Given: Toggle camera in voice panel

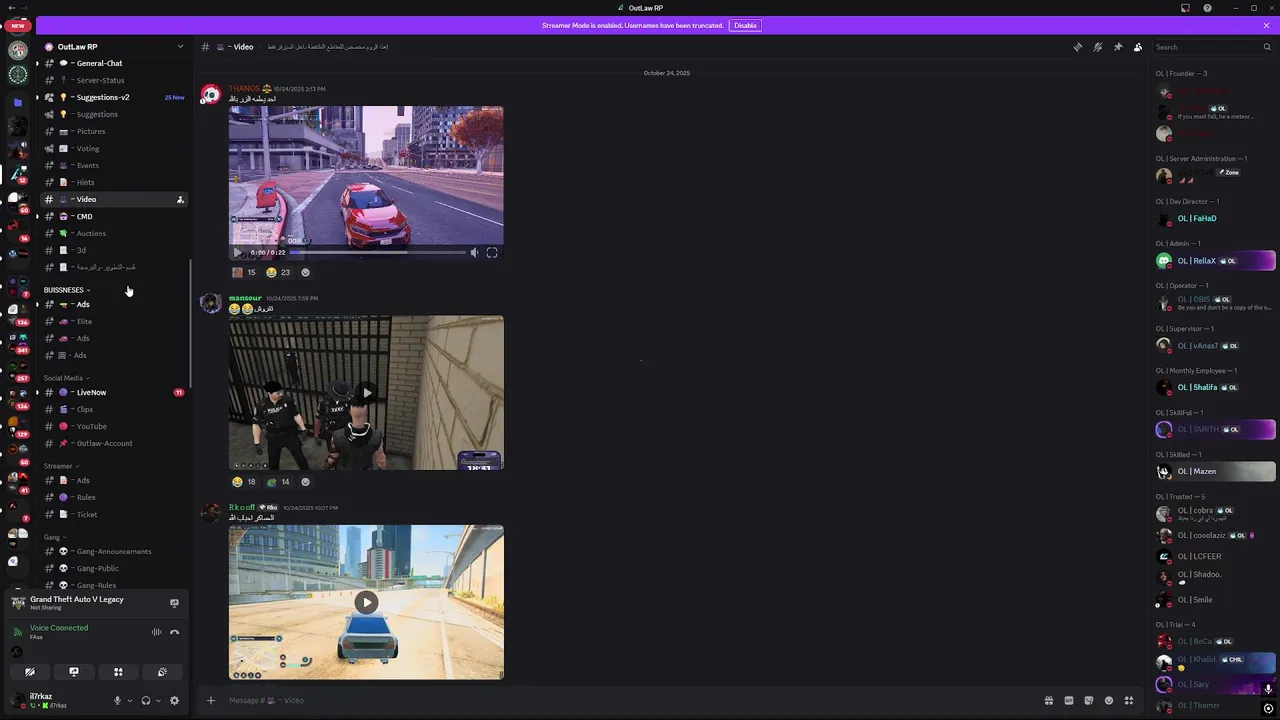Looking at the screenshot, I should 30,672.
